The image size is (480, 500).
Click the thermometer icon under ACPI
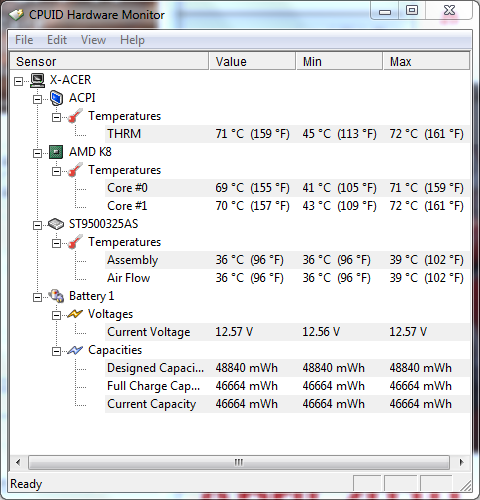tap(75, 116)
